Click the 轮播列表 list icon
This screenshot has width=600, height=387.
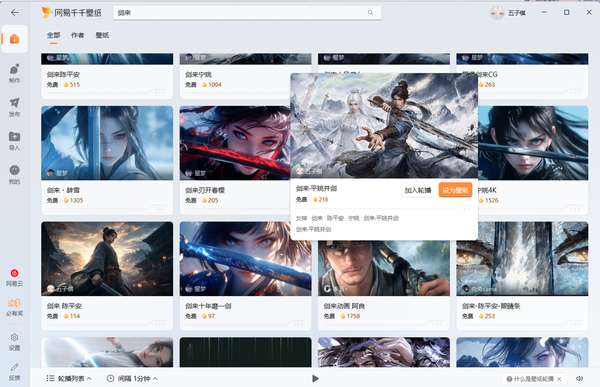coord(50,378)
